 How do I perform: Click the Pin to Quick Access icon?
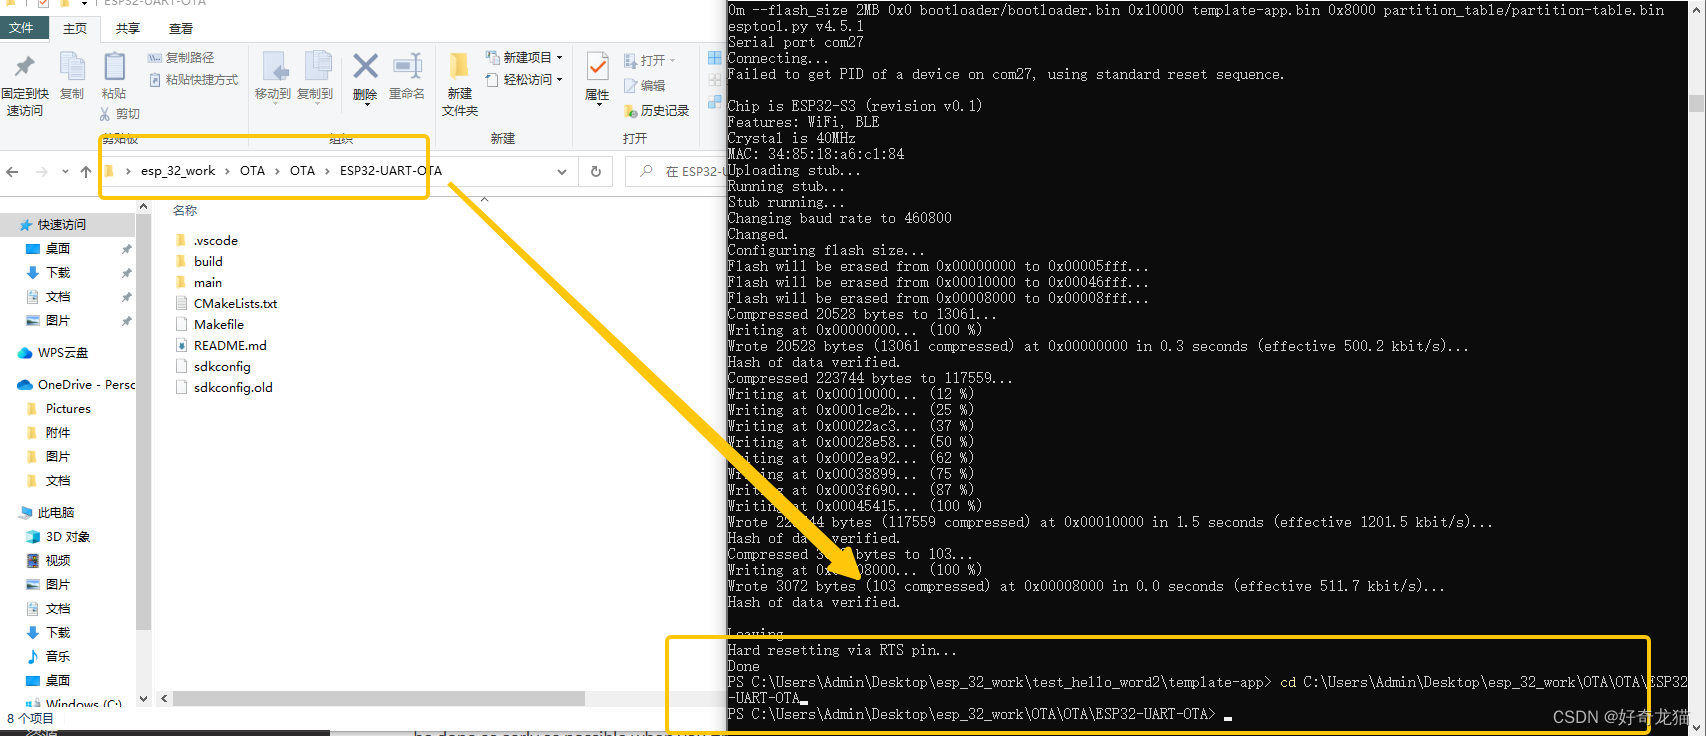click(25, 67)
